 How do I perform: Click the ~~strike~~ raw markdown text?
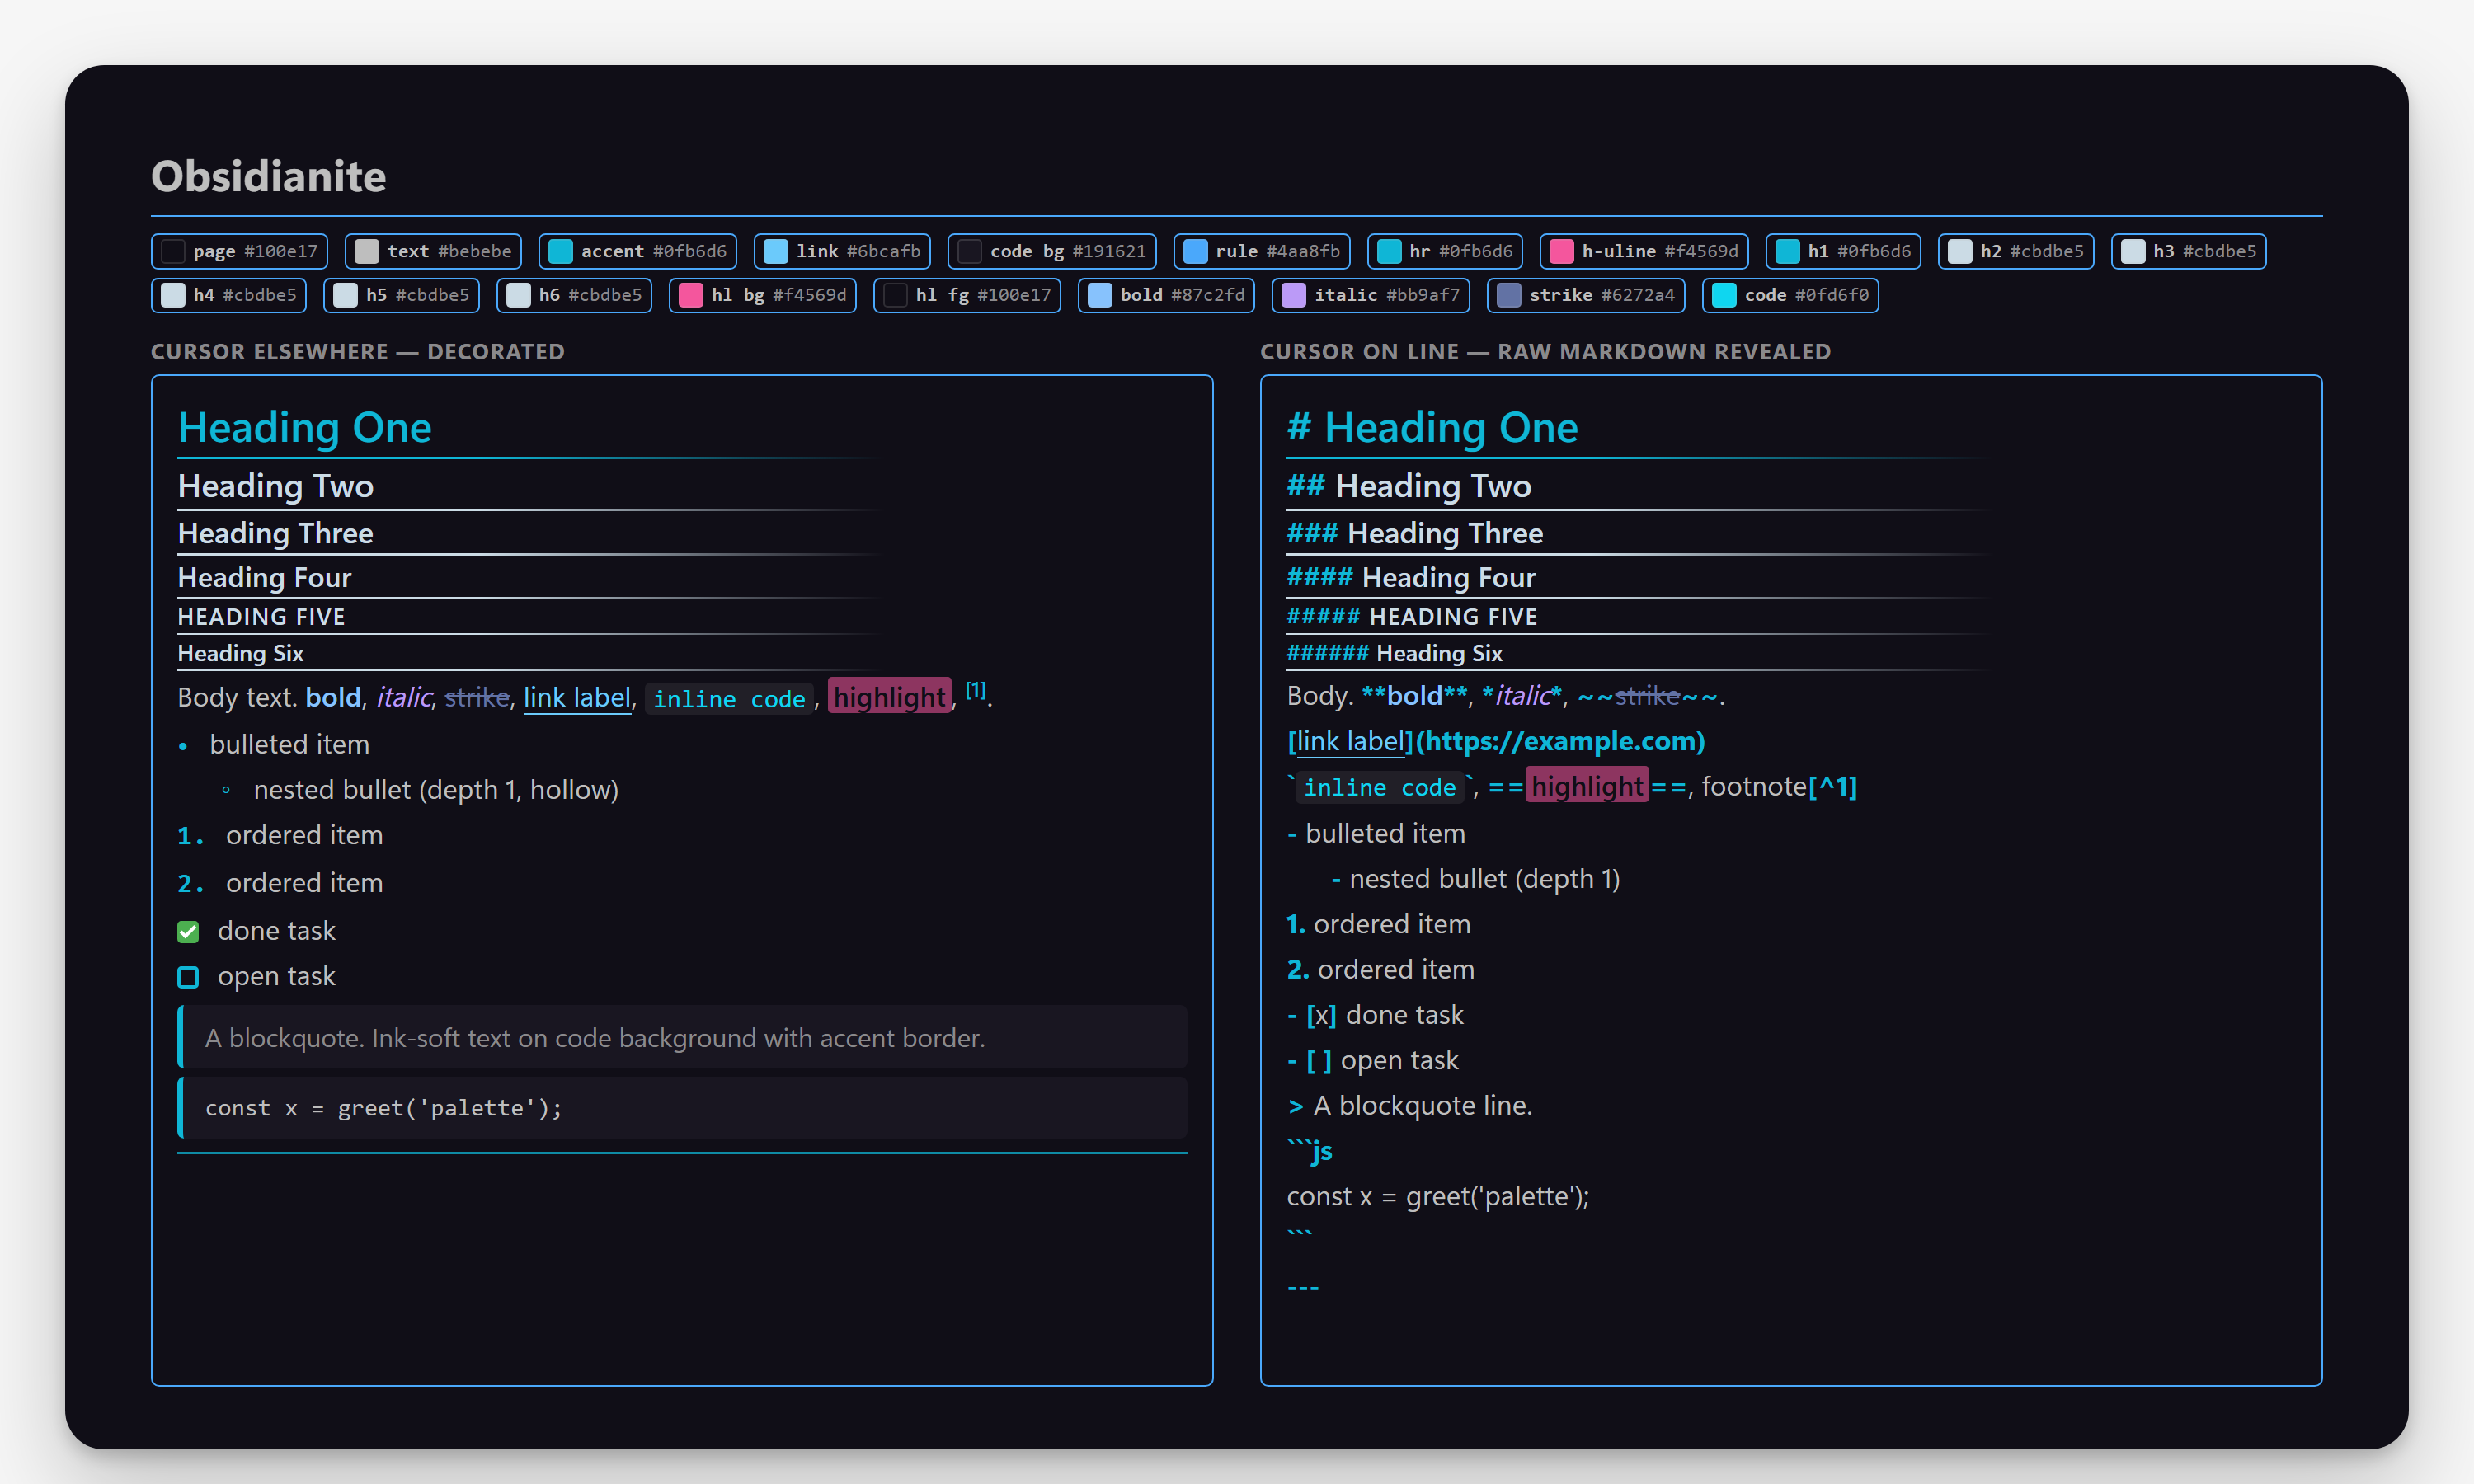(1647, 696)
